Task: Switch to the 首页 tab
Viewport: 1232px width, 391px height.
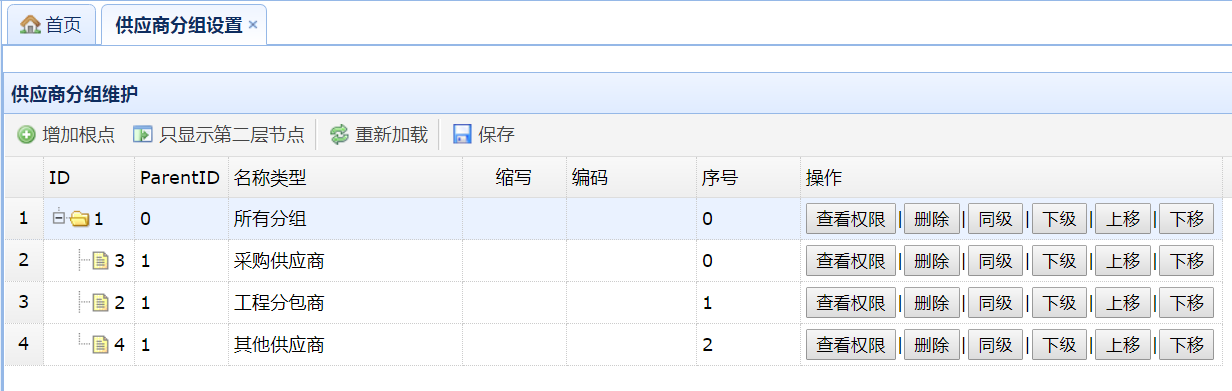Action: [x=52, y=25]
